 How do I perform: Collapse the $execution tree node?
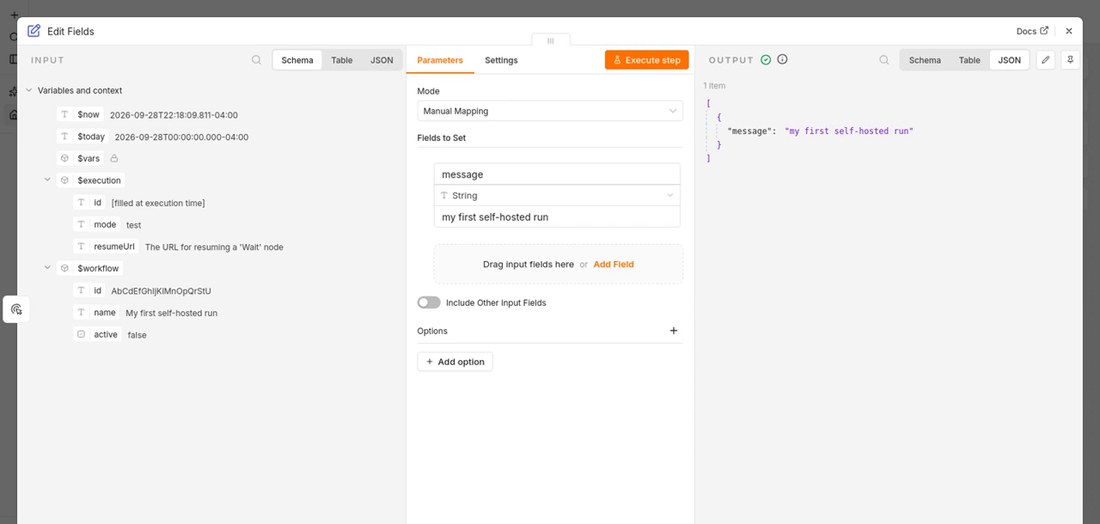tap(48, 180)
